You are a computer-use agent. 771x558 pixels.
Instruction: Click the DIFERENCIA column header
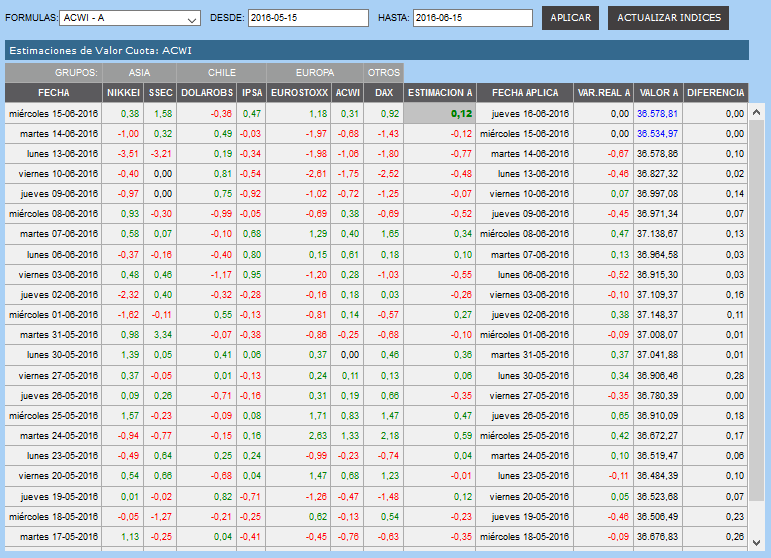[716, 92]
